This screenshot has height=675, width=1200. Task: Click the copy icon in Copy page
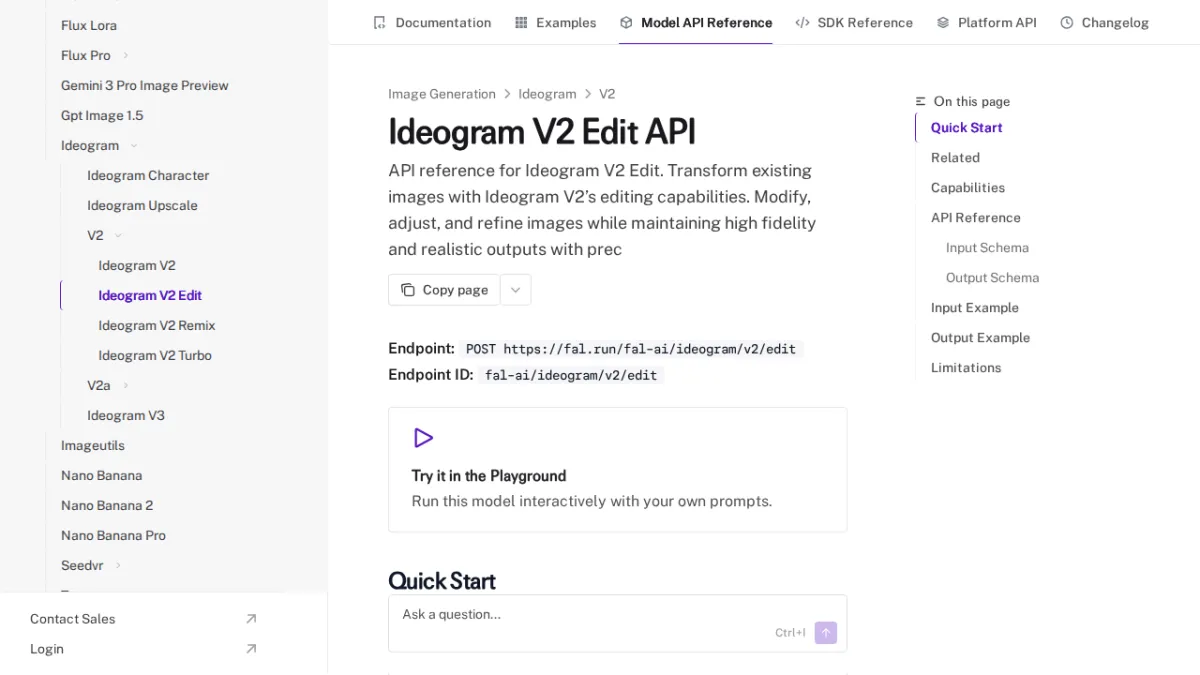pos(407,290)
